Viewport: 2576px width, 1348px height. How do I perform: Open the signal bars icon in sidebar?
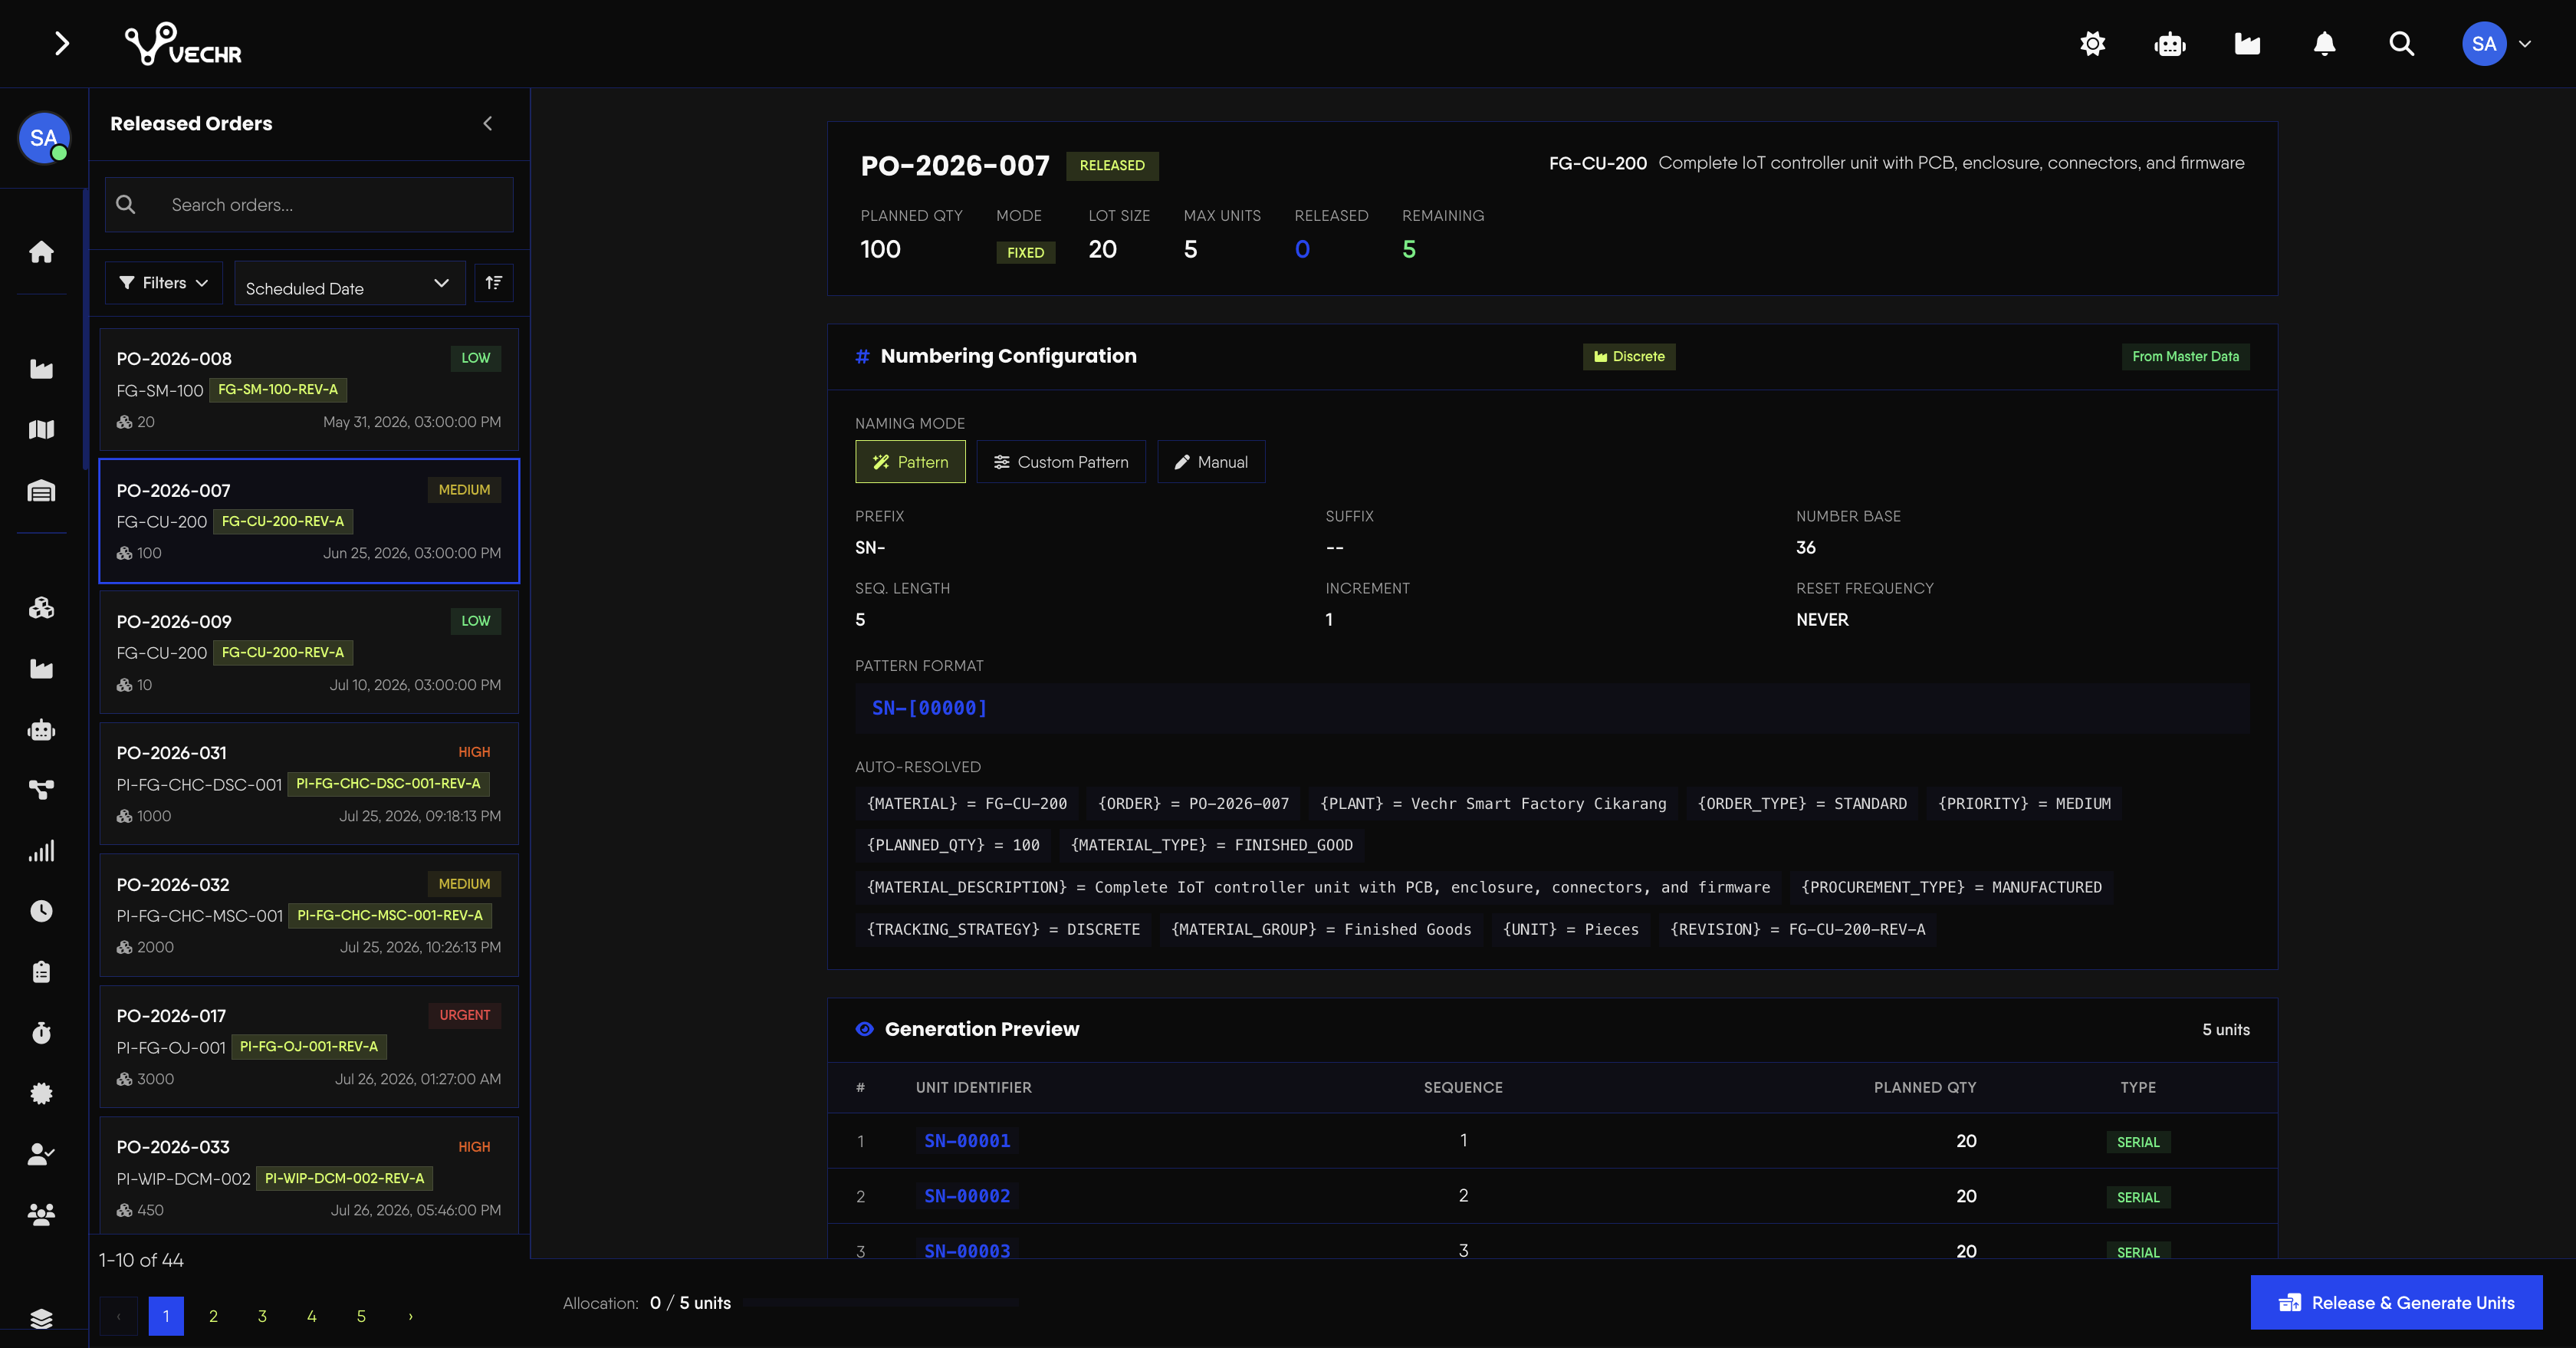pos(41,851)
